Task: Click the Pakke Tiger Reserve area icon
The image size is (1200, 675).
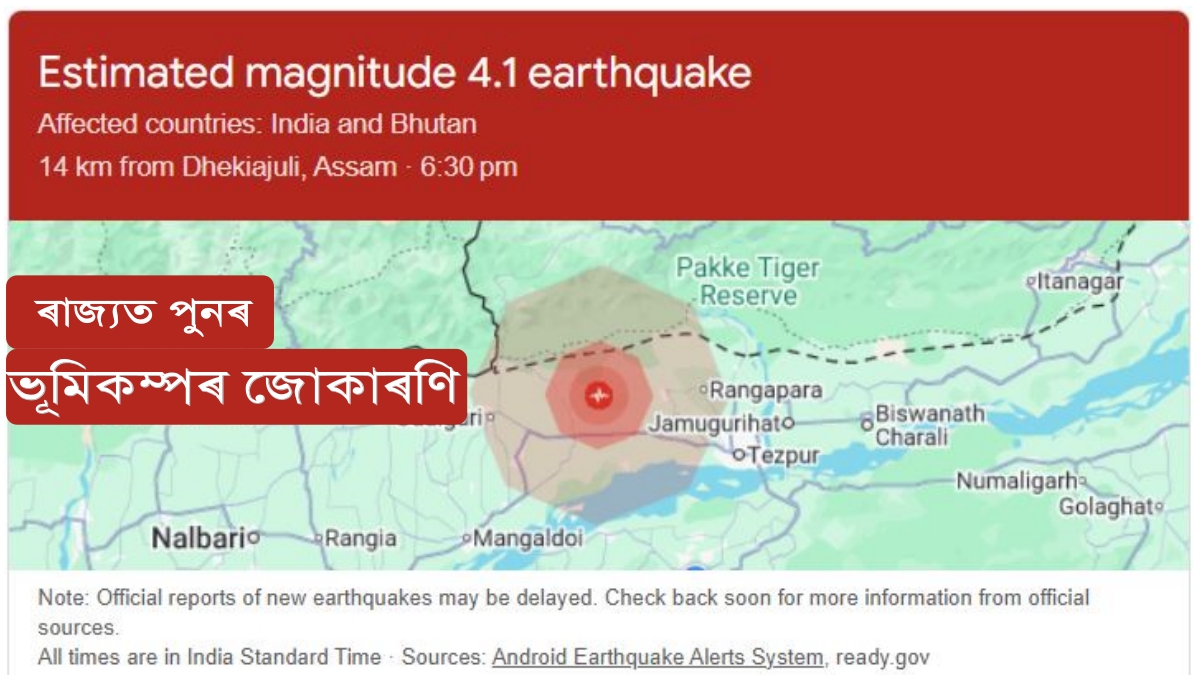Action: (748, 278)
